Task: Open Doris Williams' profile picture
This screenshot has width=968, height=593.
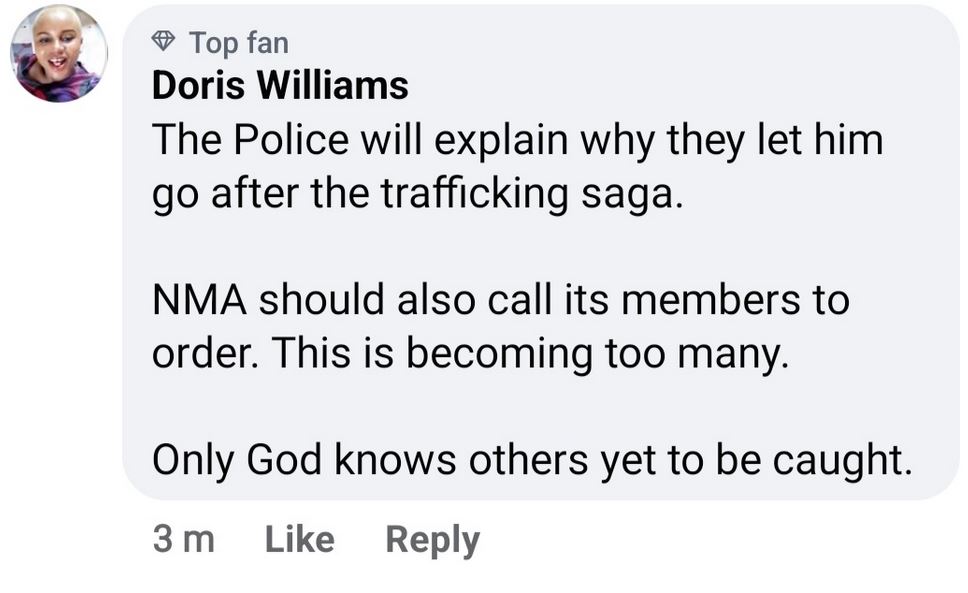Action: [59, 54]
